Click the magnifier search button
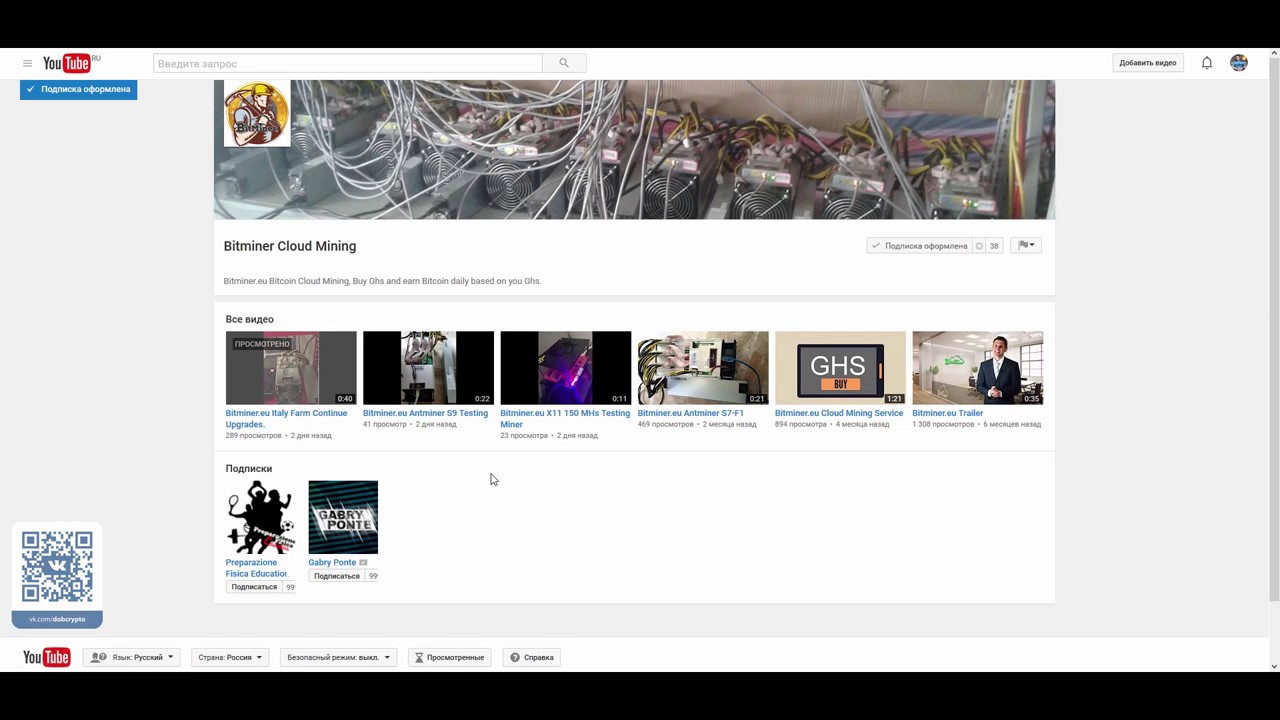1280x720 pixels. (564, 63)
